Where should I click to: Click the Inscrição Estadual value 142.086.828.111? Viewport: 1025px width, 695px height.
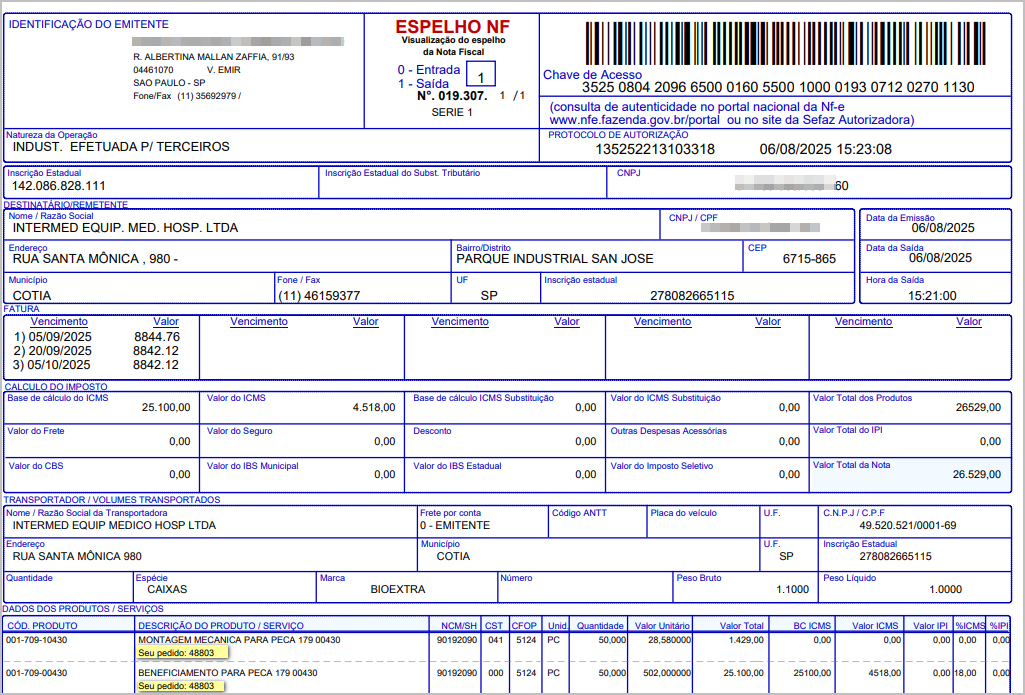tap(58, 186)
